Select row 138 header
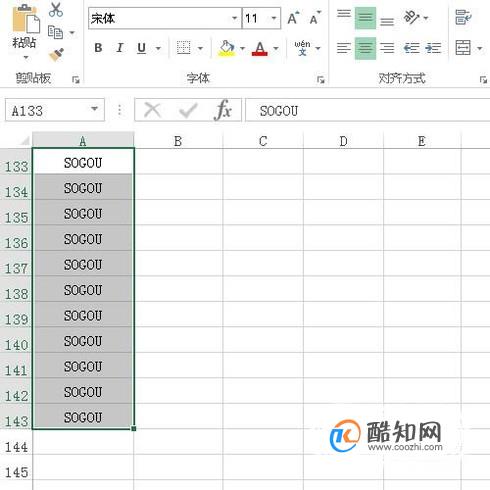The width and height of the screenshot is (490, 490). tap(16, 289)
